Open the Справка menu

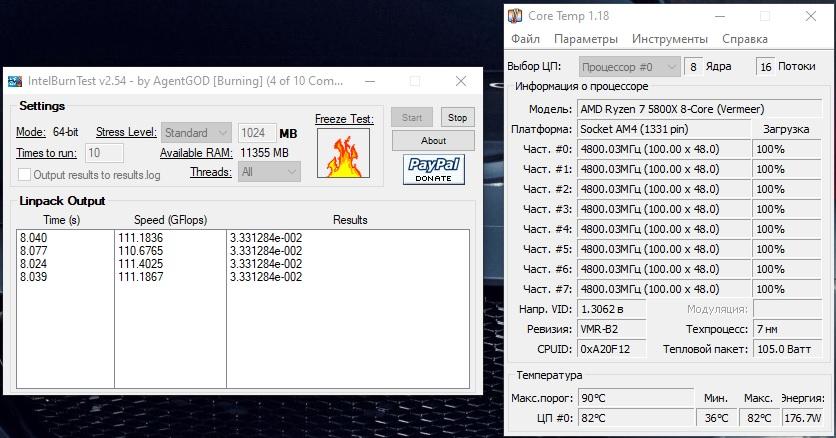pyautogui.click(x=745, y=39)
